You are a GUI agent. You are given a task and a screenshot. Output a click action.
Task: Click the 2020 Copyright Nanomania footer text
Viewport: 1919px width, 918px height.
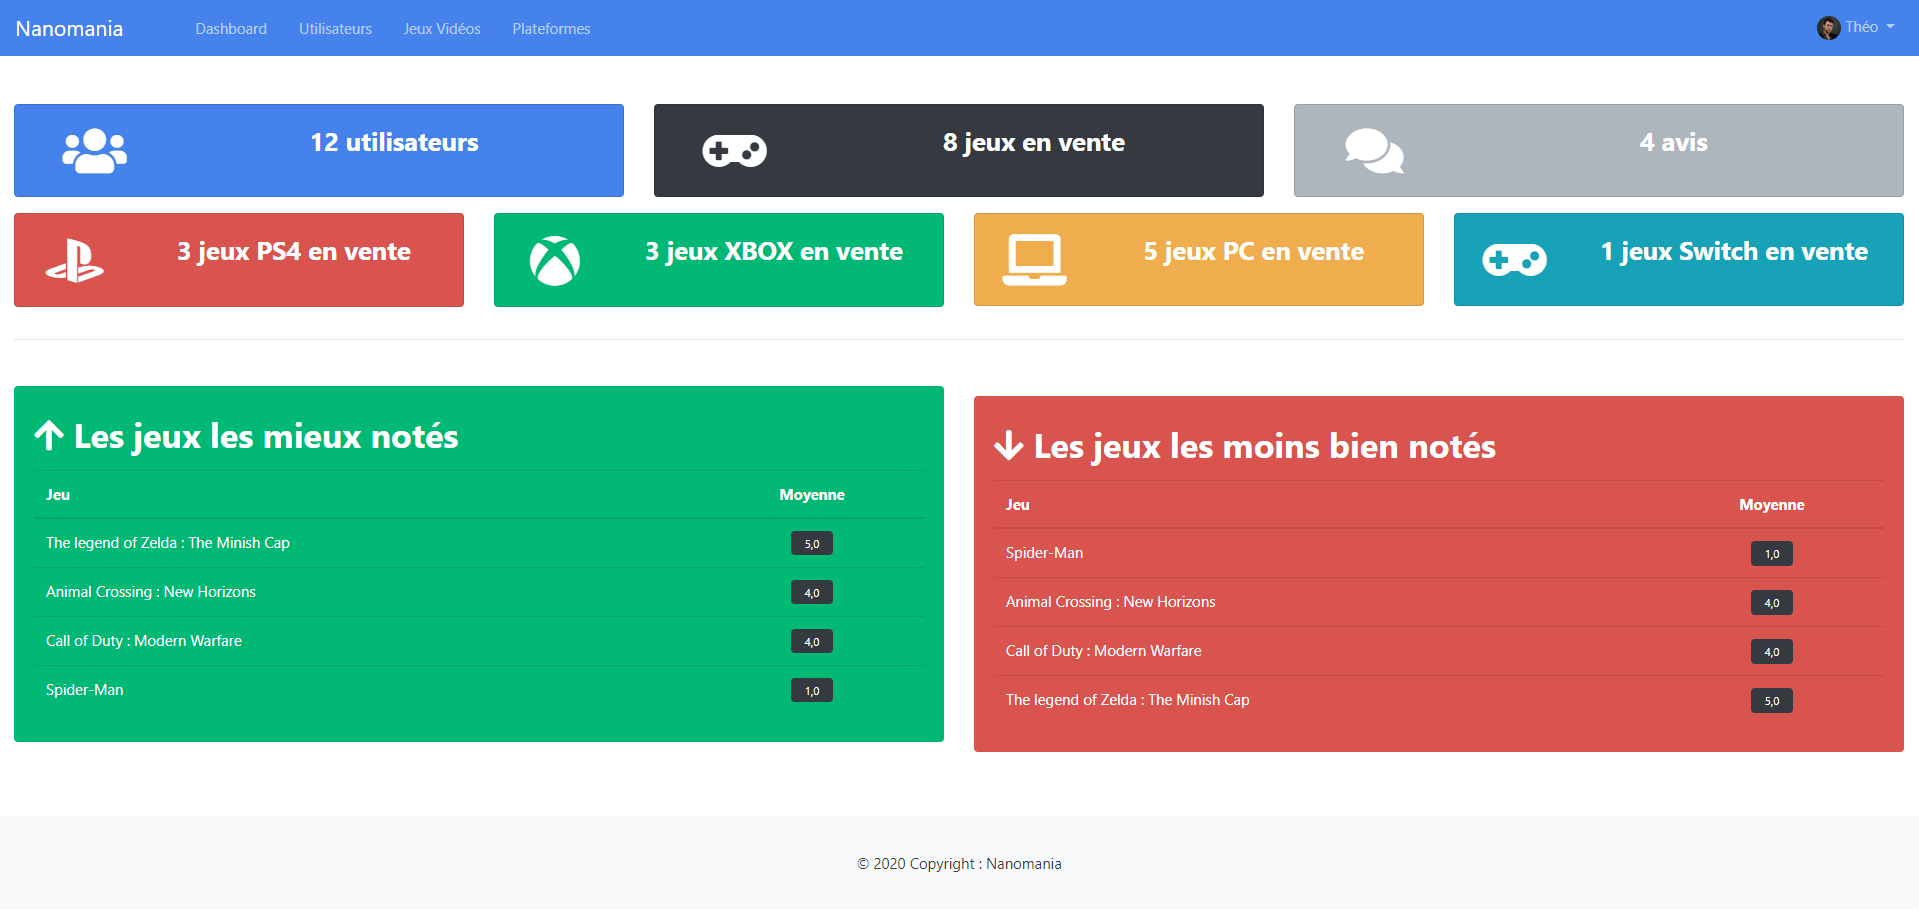[x=959, y=864]
